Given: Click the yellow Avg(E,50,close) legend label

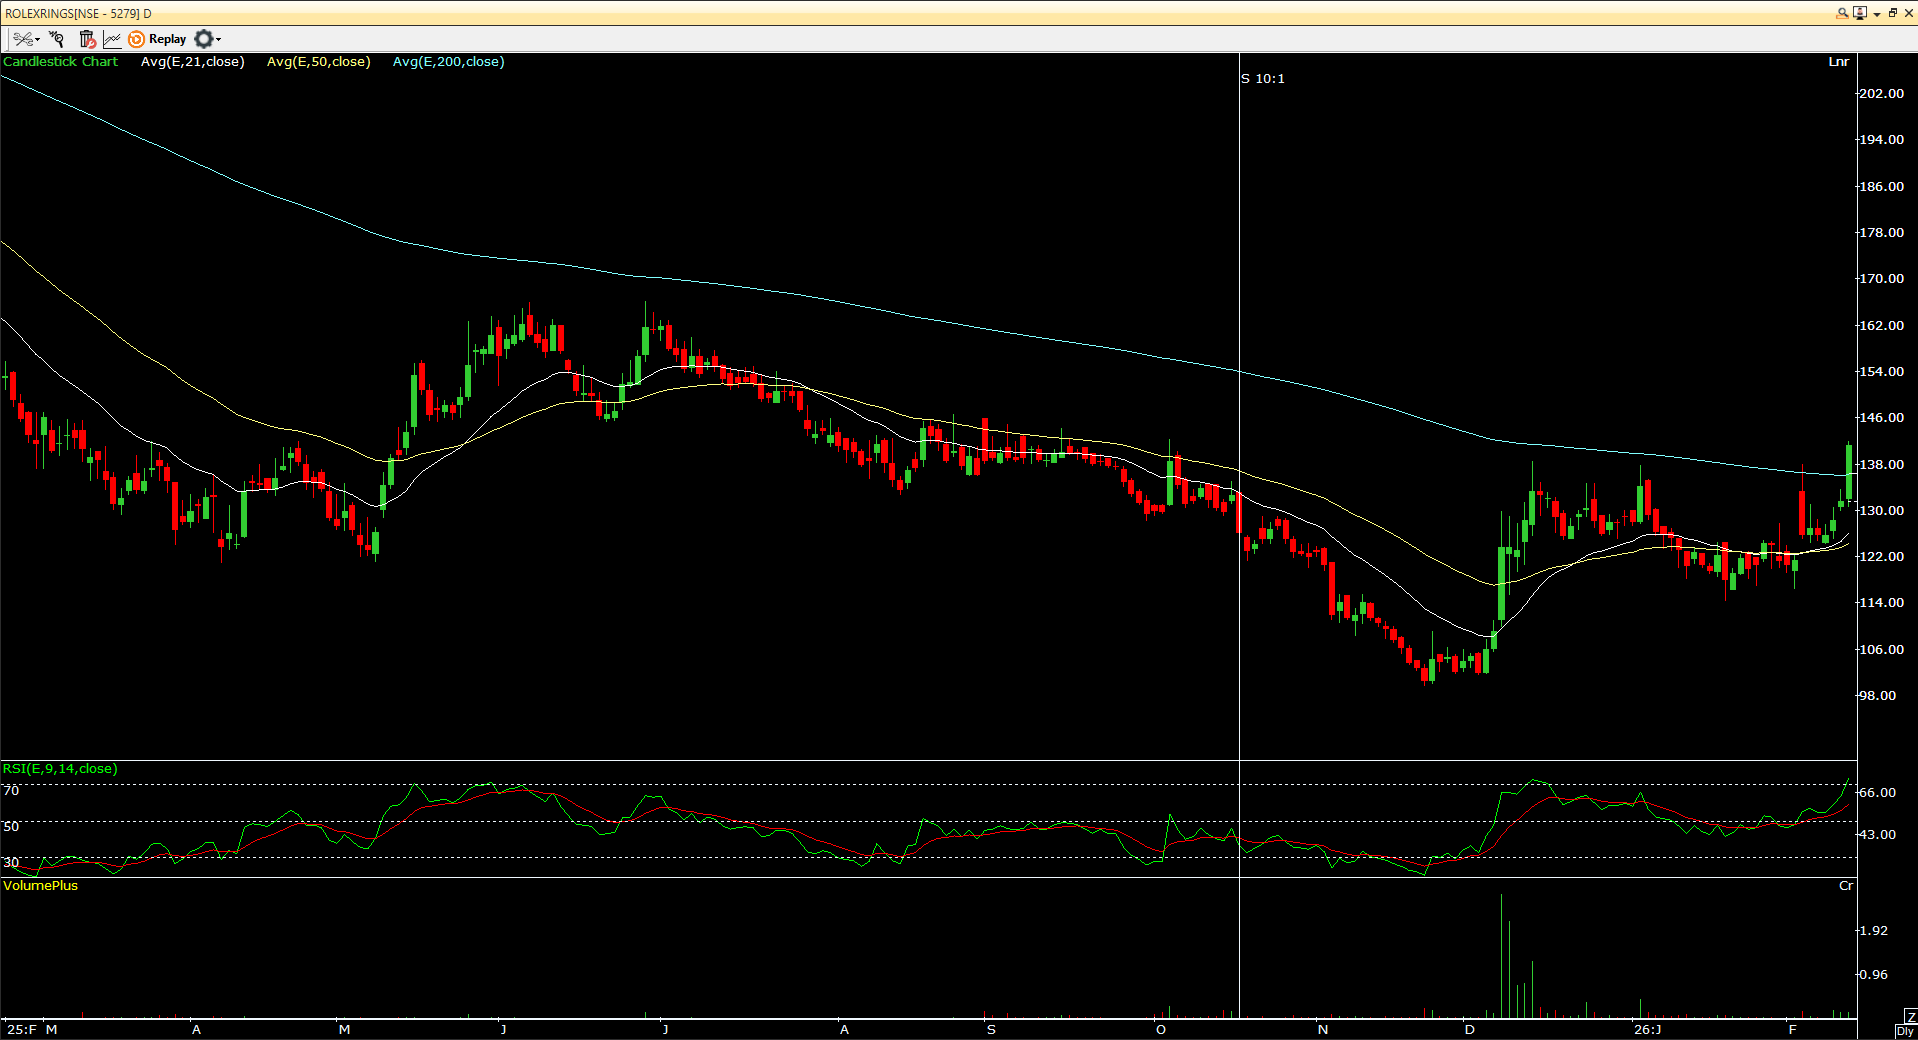Looking at the screenshot, I should click(318, 62).
